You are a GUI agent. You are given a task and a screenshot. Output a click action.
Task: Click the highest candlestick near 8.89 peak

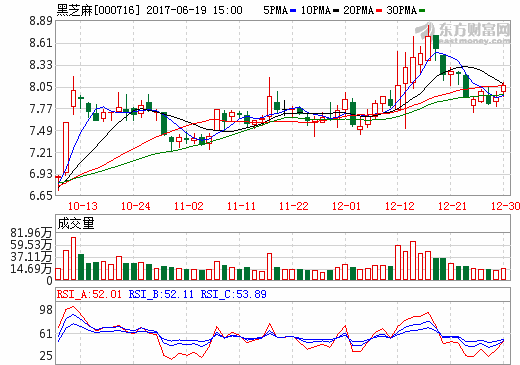pos(428,43)
